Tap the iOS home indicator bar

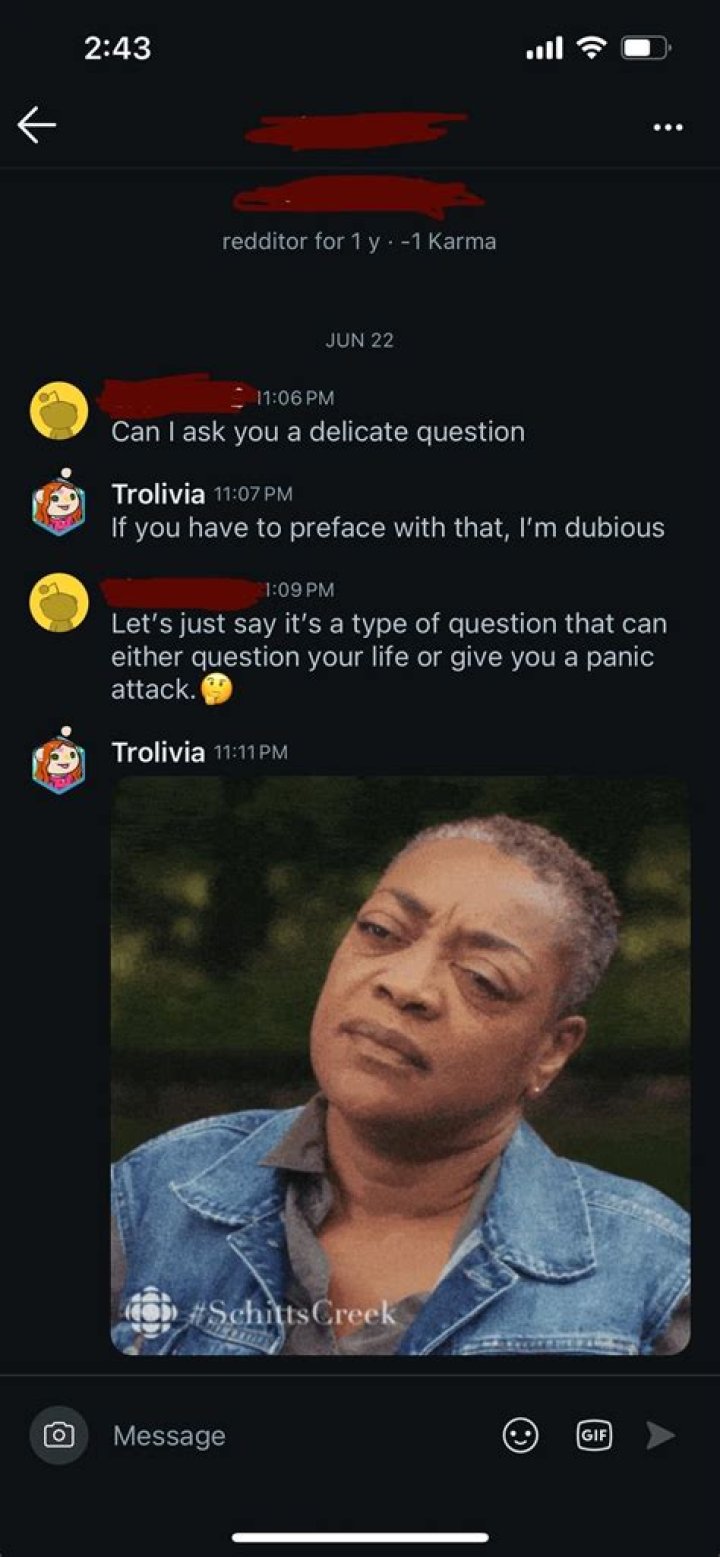pos(360,1537)
